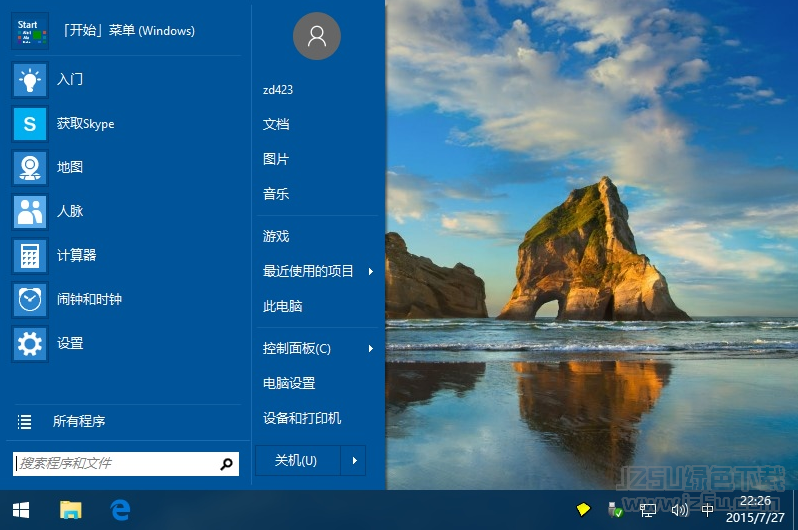Open 文档 from the Start menu
The width and height of the screenshot is (798, 530).
tap(276, 124)
